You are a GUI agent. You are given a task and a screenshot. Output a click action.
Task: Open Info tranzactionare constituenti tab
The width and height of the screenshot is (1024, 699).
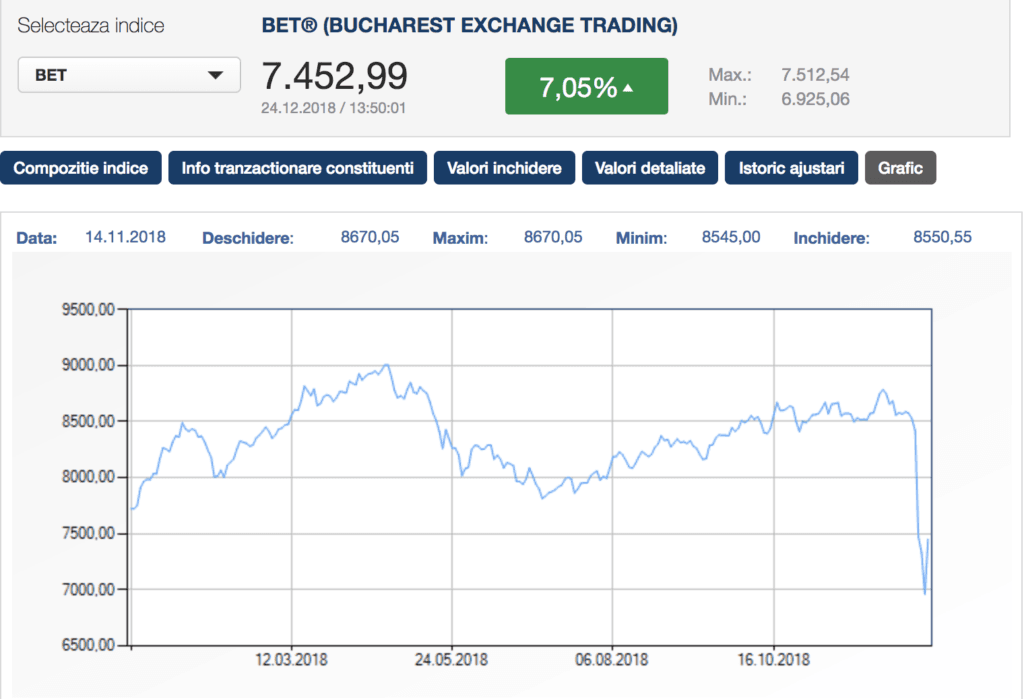[x=298, y=168]
